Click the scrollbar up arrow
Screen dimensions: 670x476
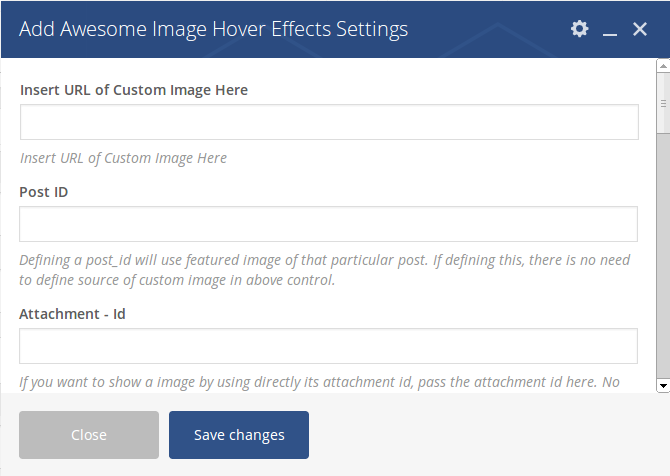click(663, 66)
